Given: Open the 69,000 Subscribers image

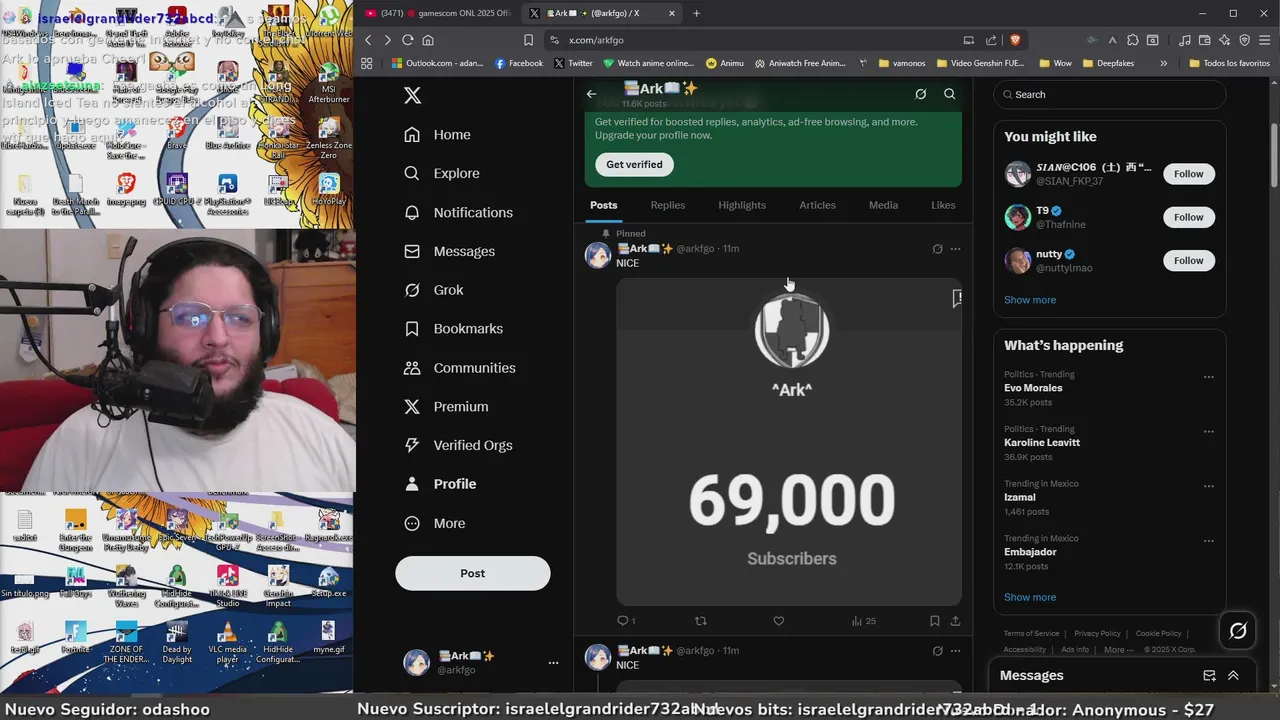Looking at the screenshot, I should click(x=789, y=442).
